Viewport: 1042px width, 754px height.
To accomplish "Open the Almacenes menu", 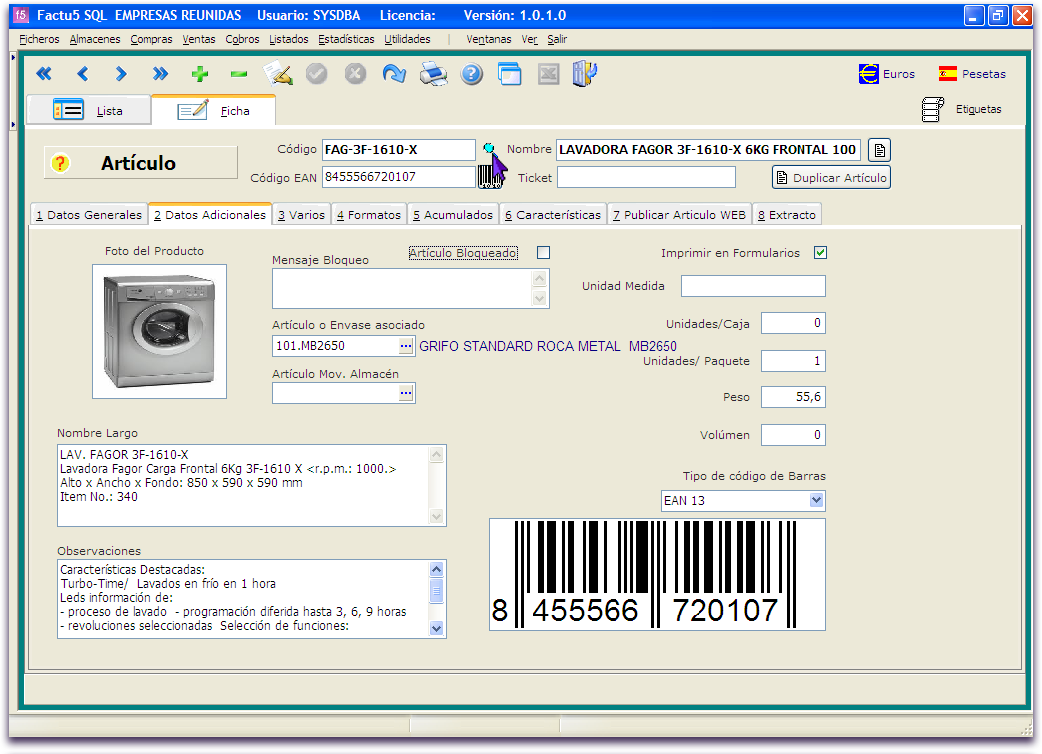I will 95,39.
